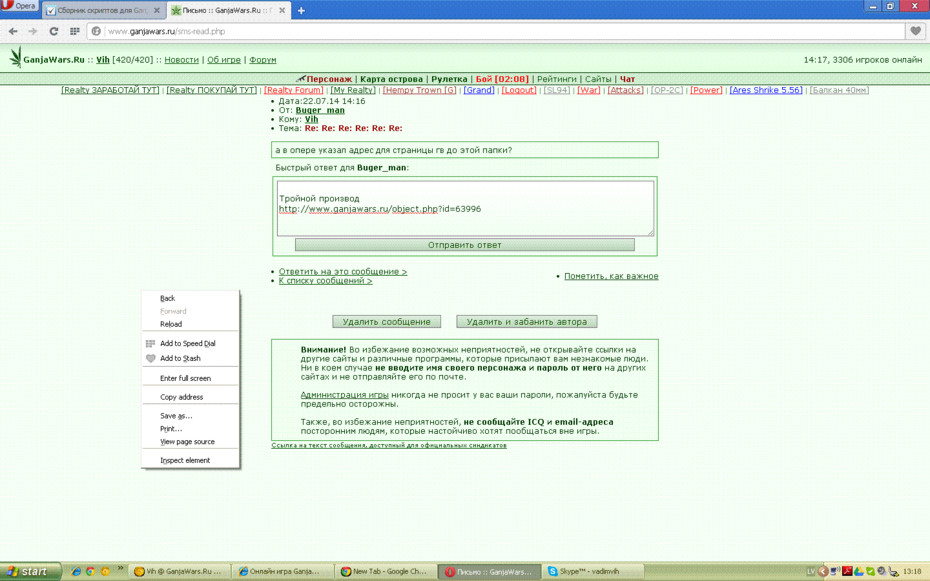
Task: Open the Администрация игры link
Action: pos(344,395)
